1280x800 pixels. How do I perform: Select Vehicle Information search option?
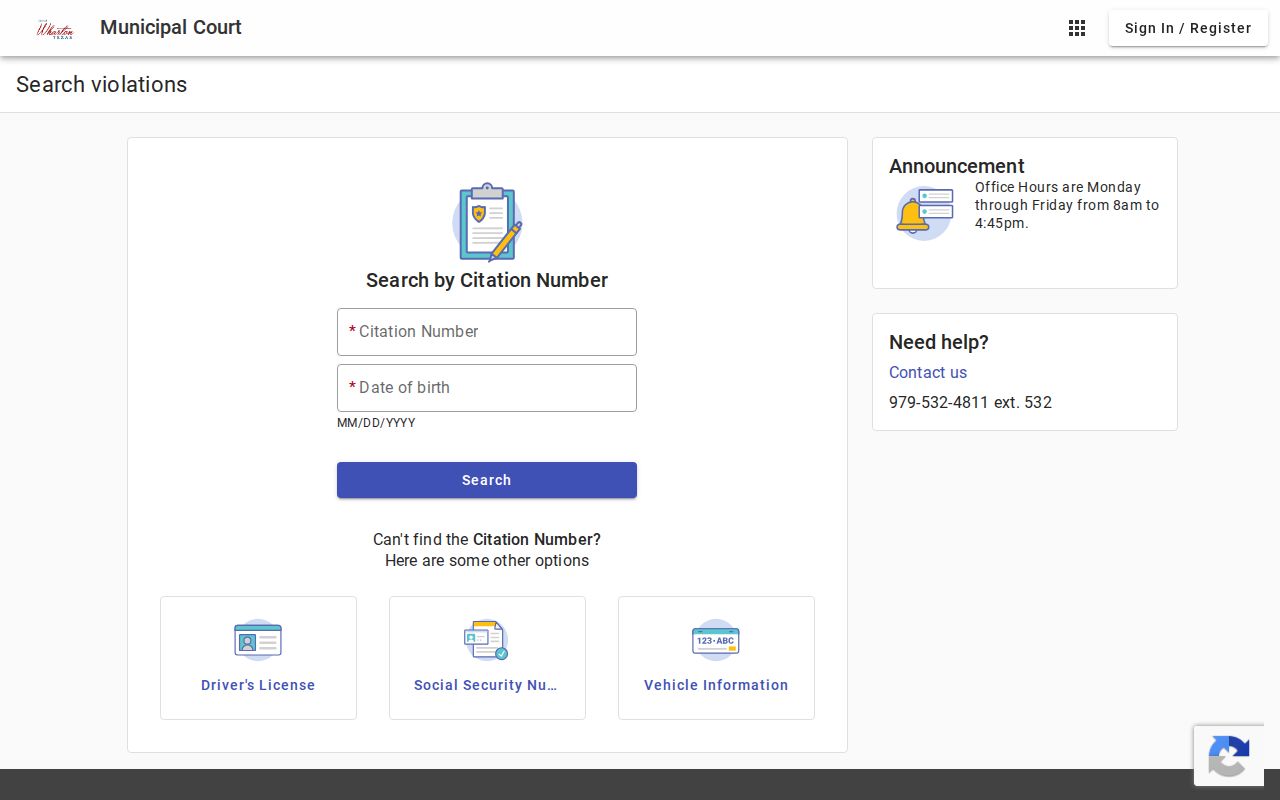716,658
